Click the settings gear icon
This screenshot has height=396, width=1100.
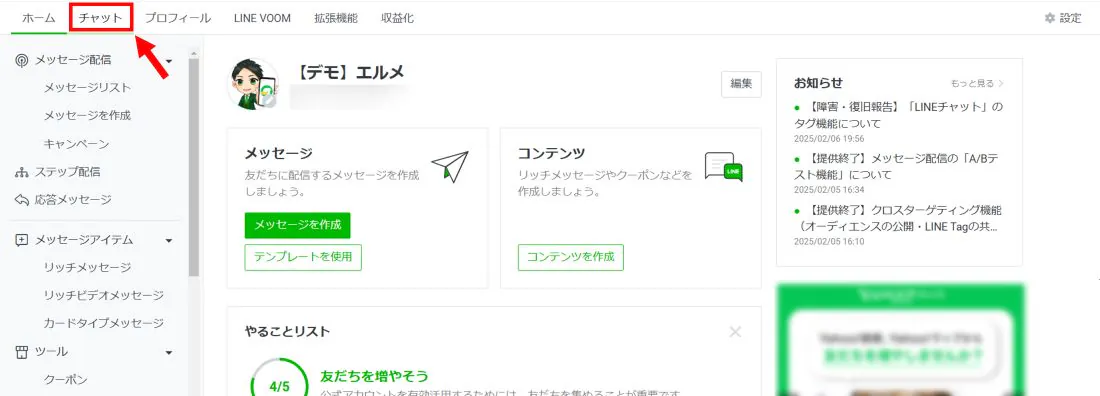(x=1049, y=18)
